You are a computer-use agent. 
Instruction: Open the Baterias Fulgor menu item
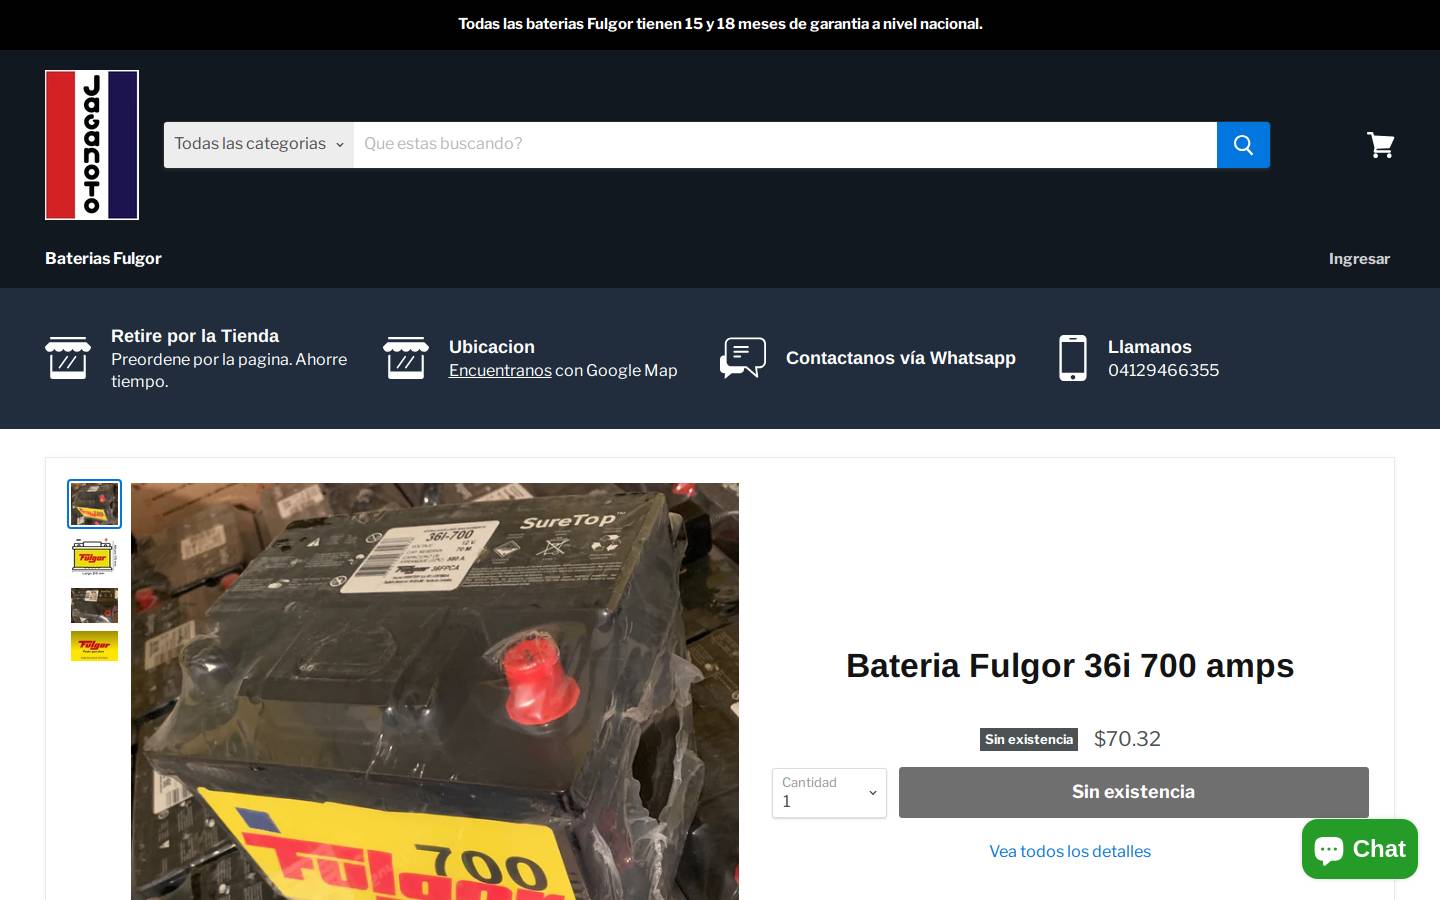coord(103,258)
